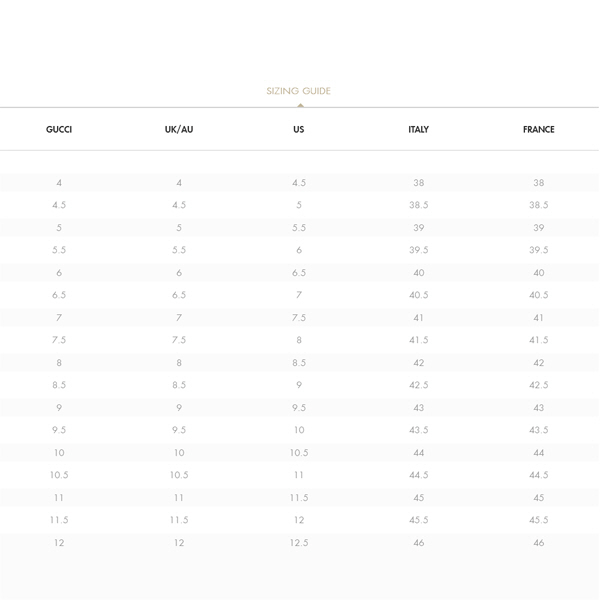Select Gucci size 8 cell
Screen dimensions: 600x600
[59, 363]
